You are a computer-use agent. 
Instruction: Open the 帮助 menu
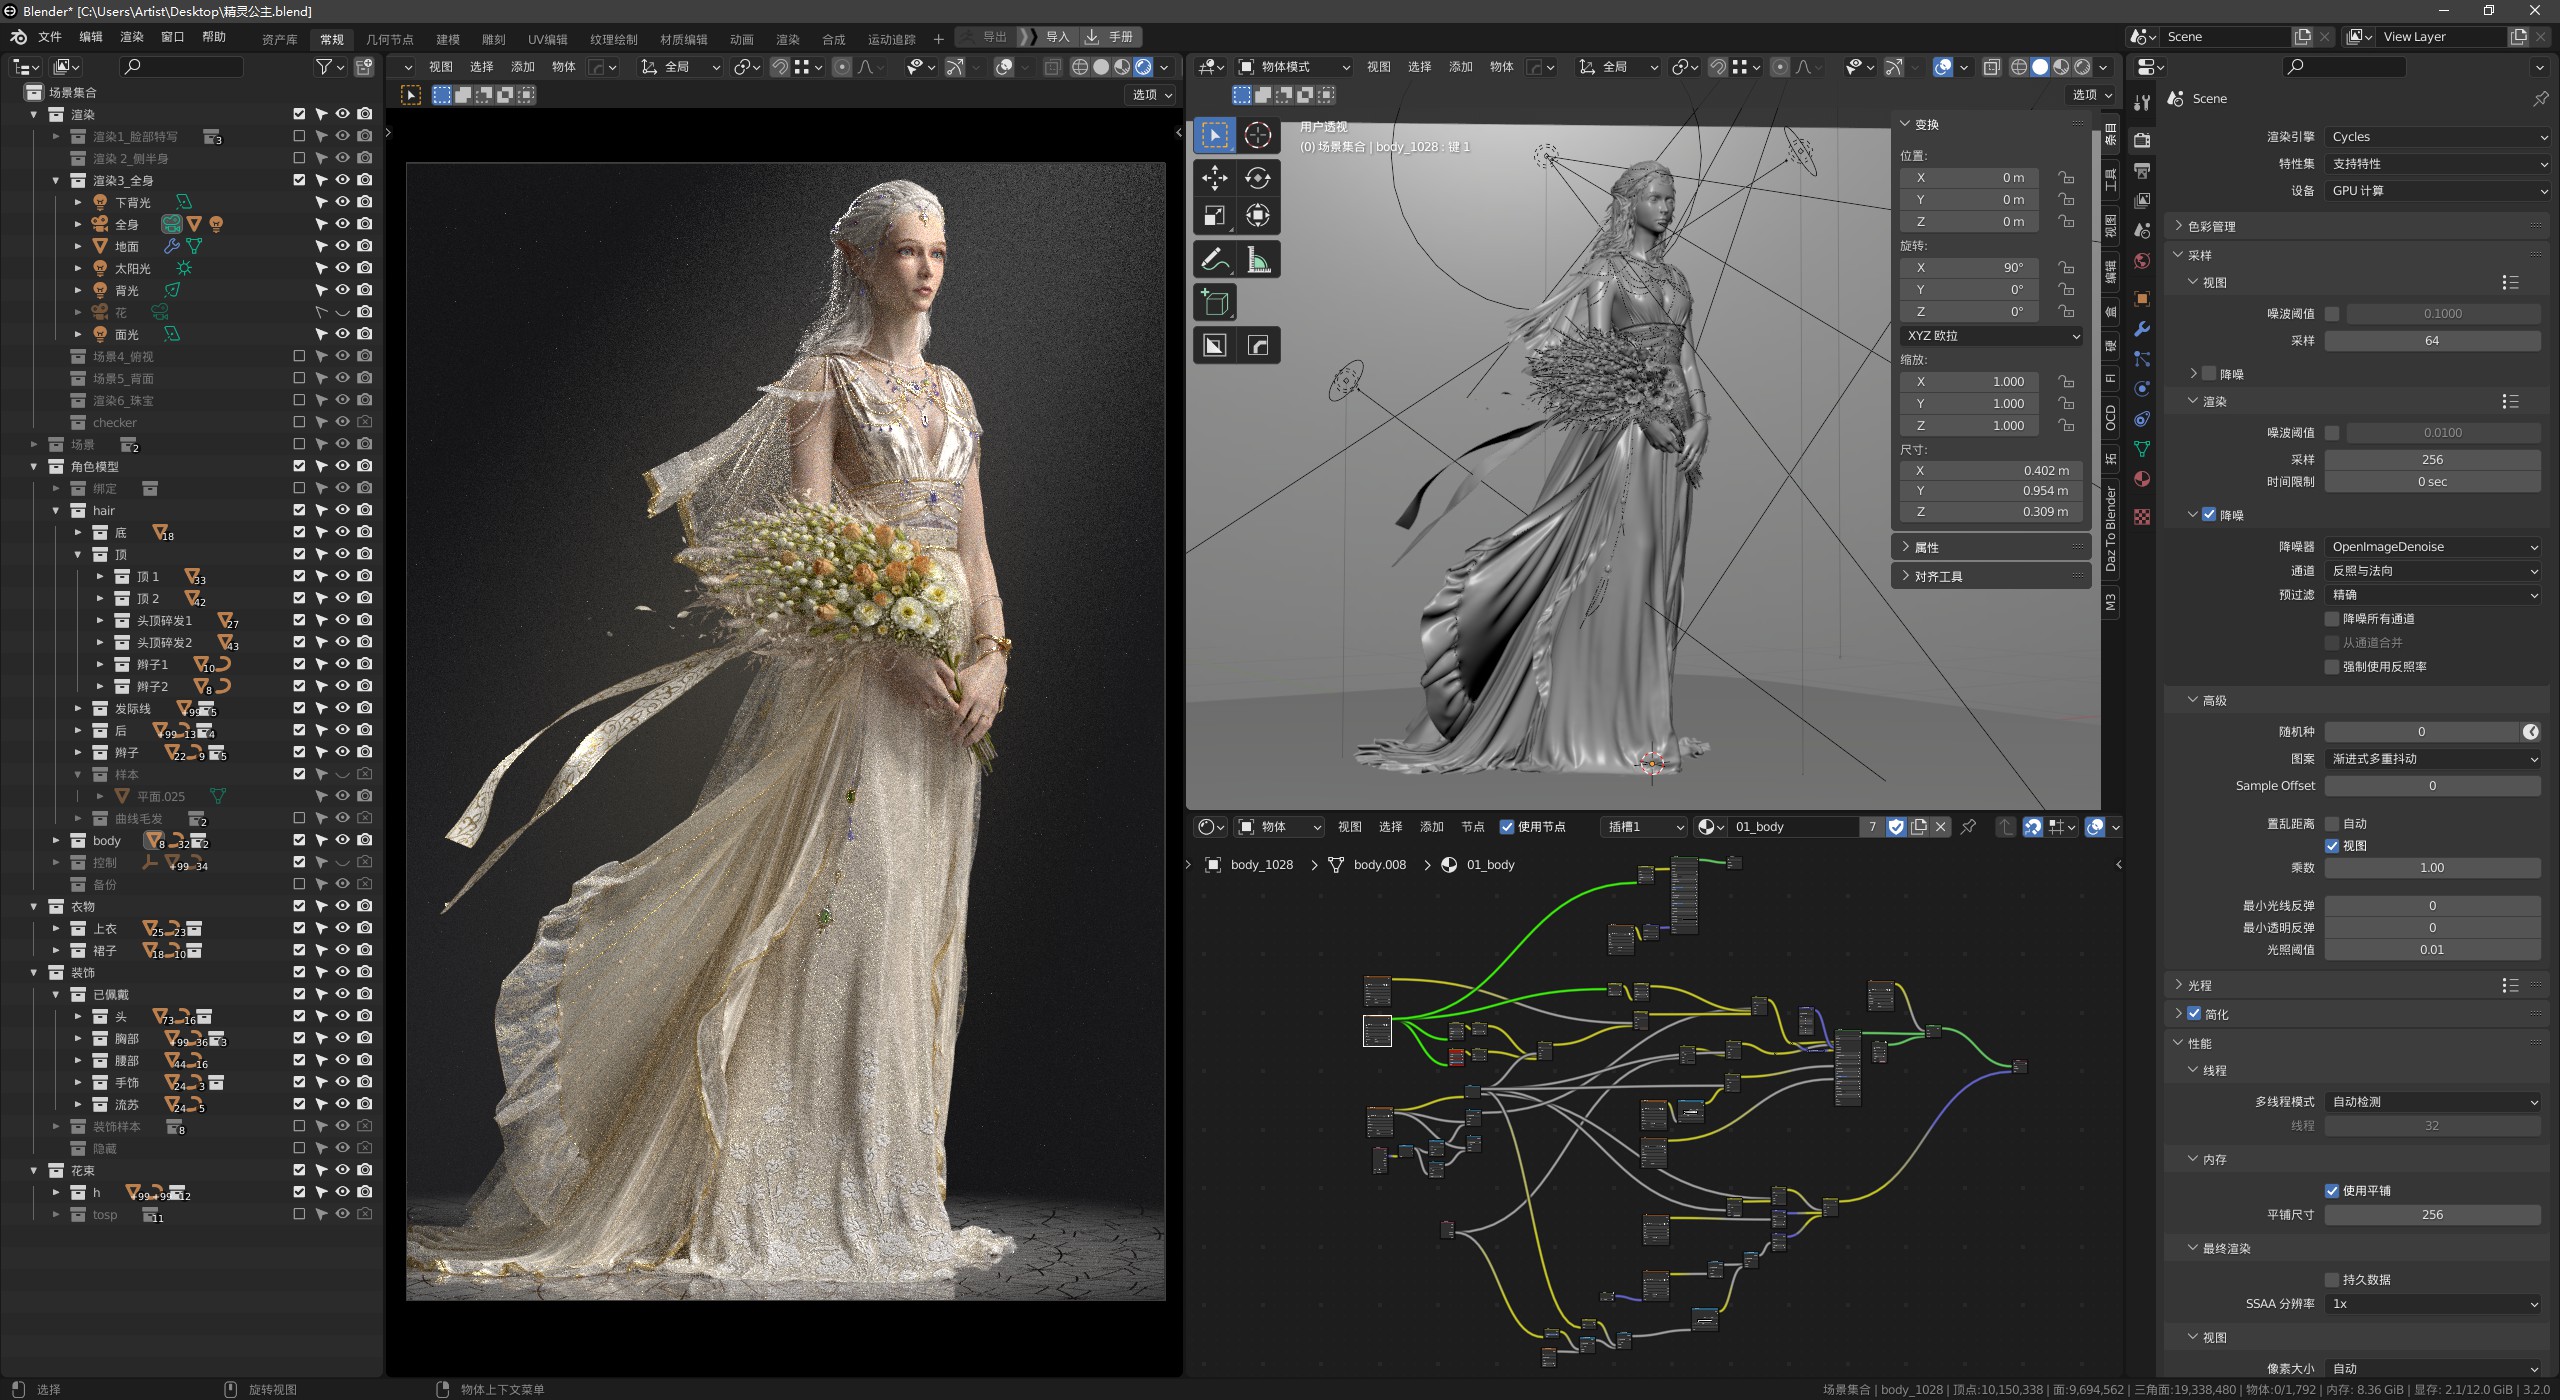coord(214,37)
